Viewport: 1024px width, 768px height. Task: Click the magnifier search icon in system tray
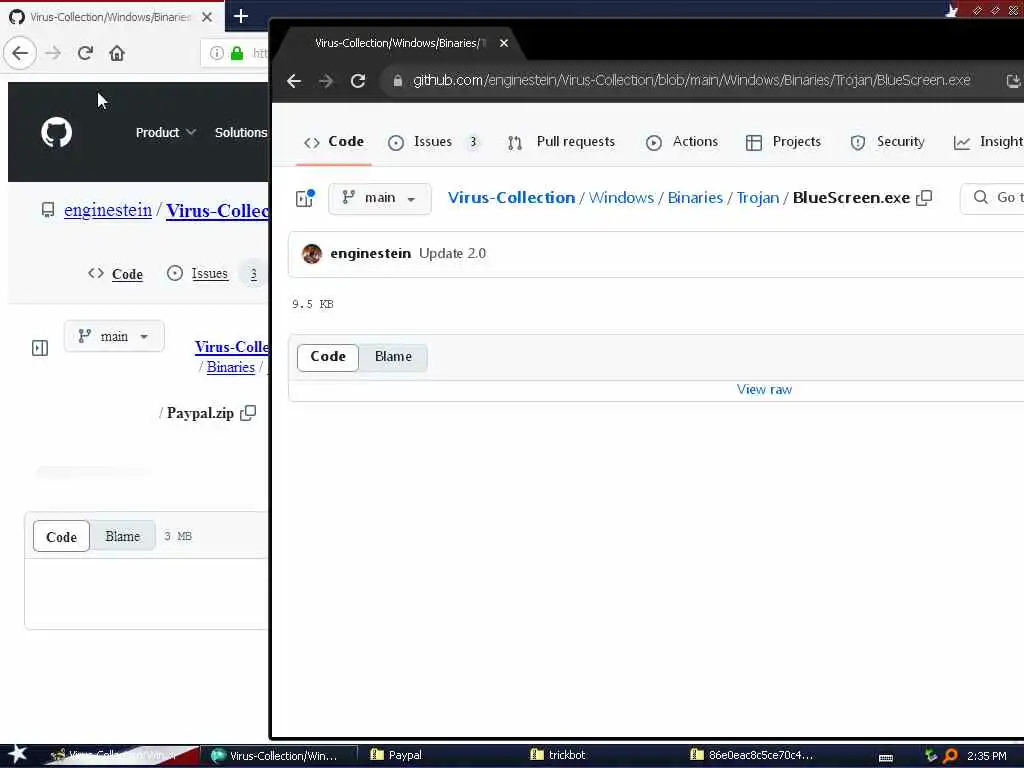pos(950,756)
